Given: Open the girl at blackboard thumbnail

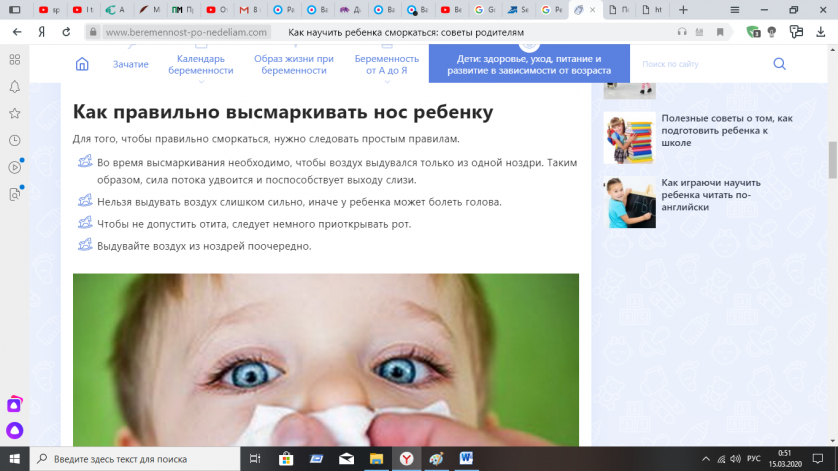Looking at the screenshot, I should click(630, 203).
